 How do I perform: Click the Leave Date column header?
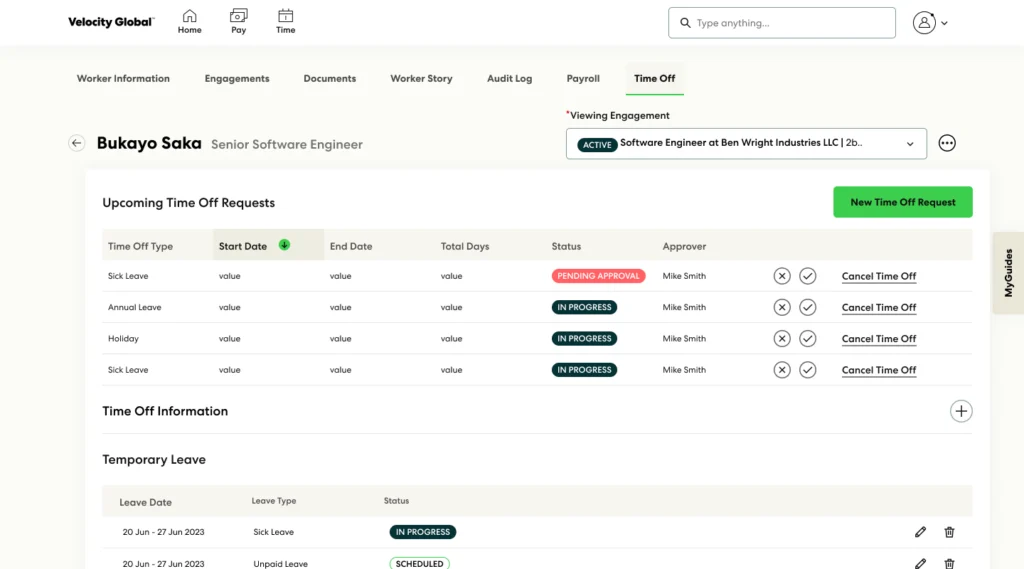146,502
